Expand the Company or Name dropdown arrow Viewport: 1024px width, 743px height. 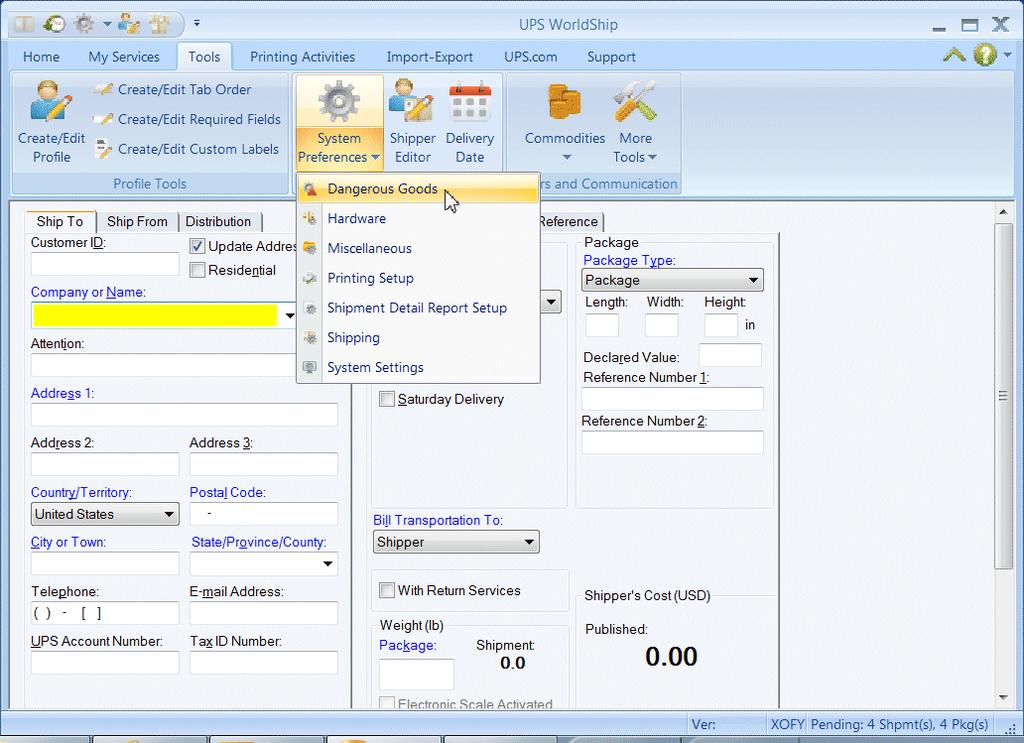(x=289, y=316)
